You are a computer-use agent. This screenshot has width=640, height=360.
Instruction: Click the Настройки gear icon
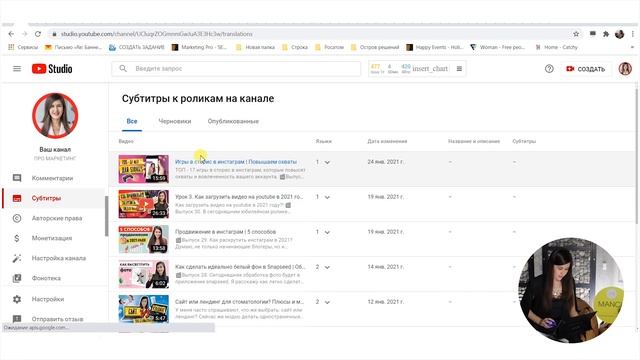(17, 299)
